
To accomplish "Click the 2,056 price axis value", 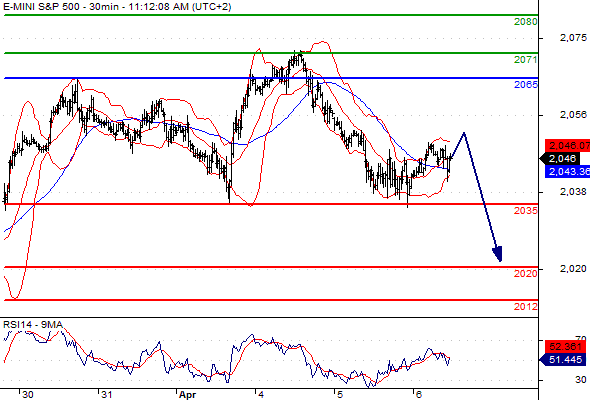I will tap(573, 115).
